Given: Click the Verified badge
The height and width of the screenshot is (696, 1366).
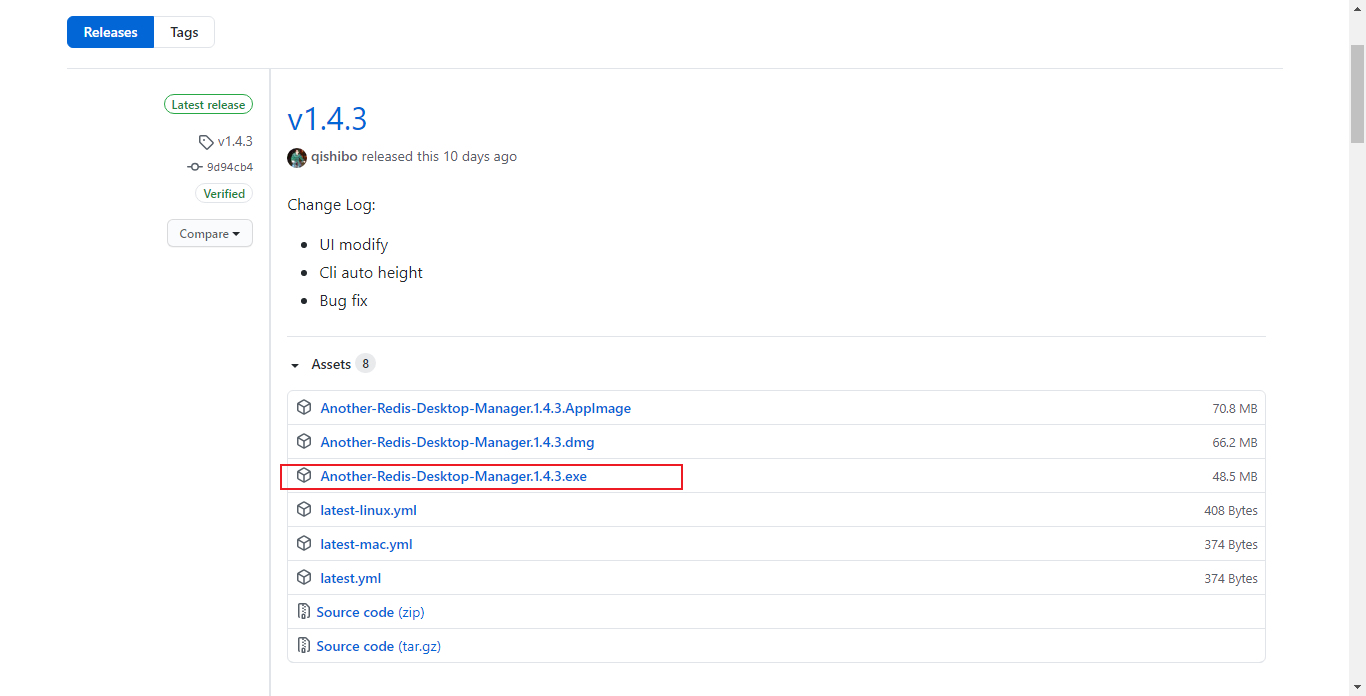Looking at the screenshot, I should [x=224, y=194].
